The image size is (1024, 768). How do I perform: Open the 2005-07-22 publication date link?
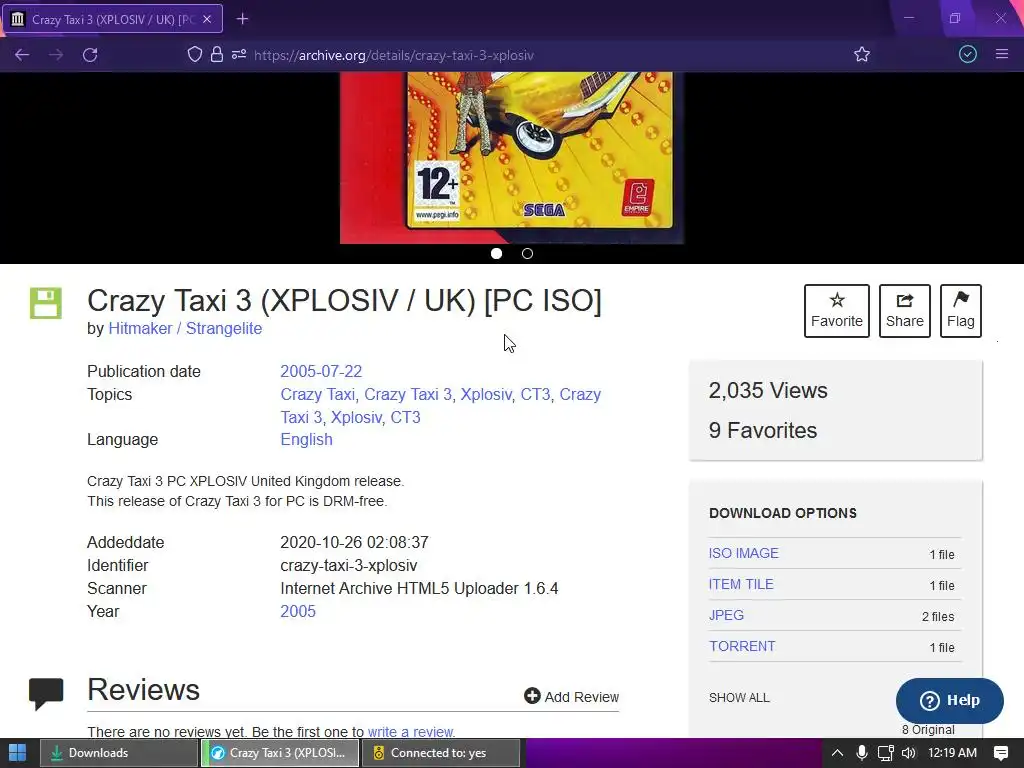pos(321,372)
